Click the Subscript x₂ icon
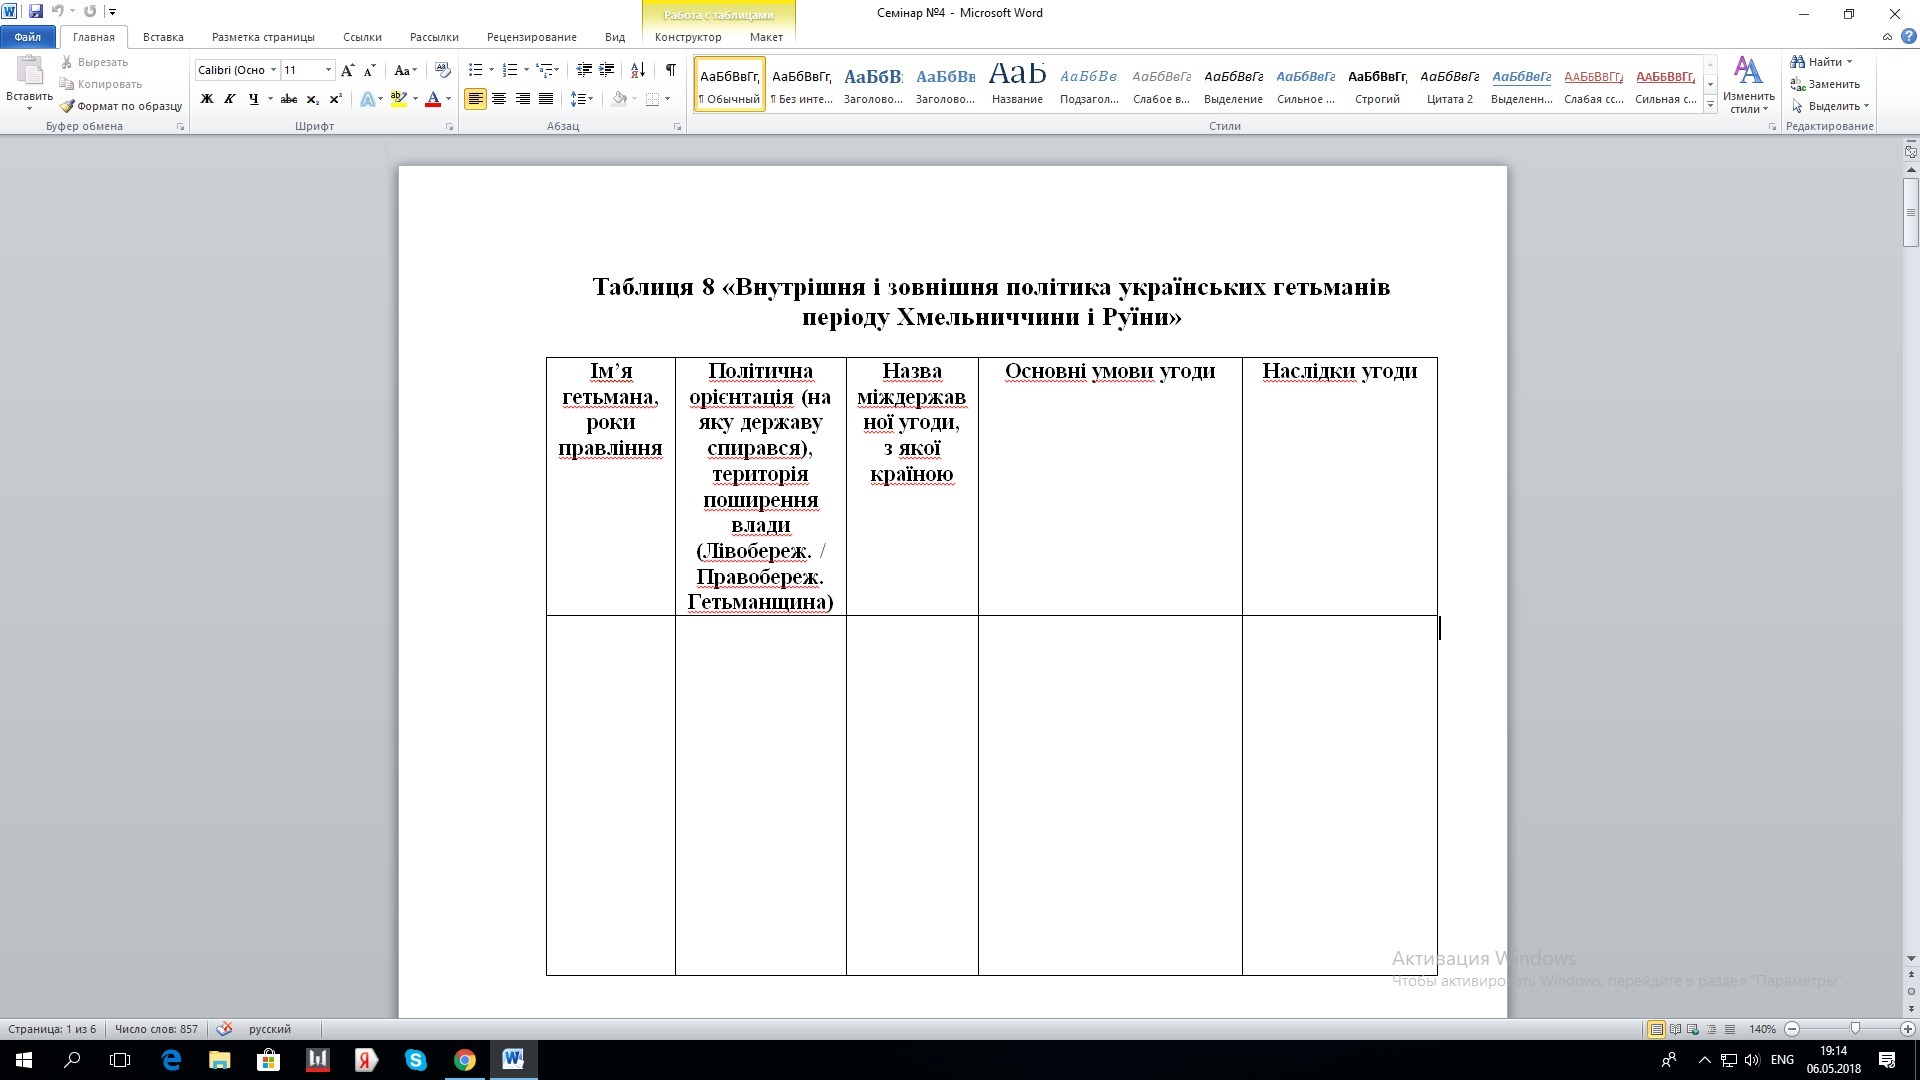Image resolution: width=1920 pixels, height=1080 pixels. click(x=312, y=99)
